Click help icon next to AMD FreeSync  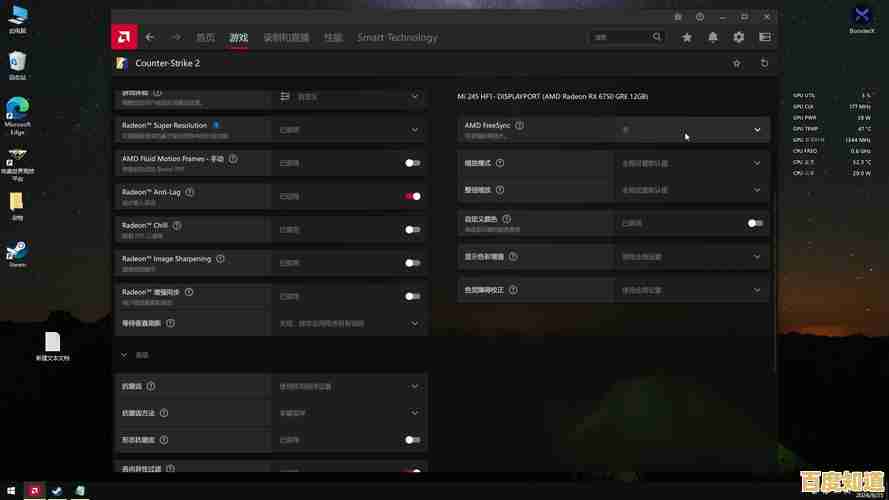click(x=519, y=126)
